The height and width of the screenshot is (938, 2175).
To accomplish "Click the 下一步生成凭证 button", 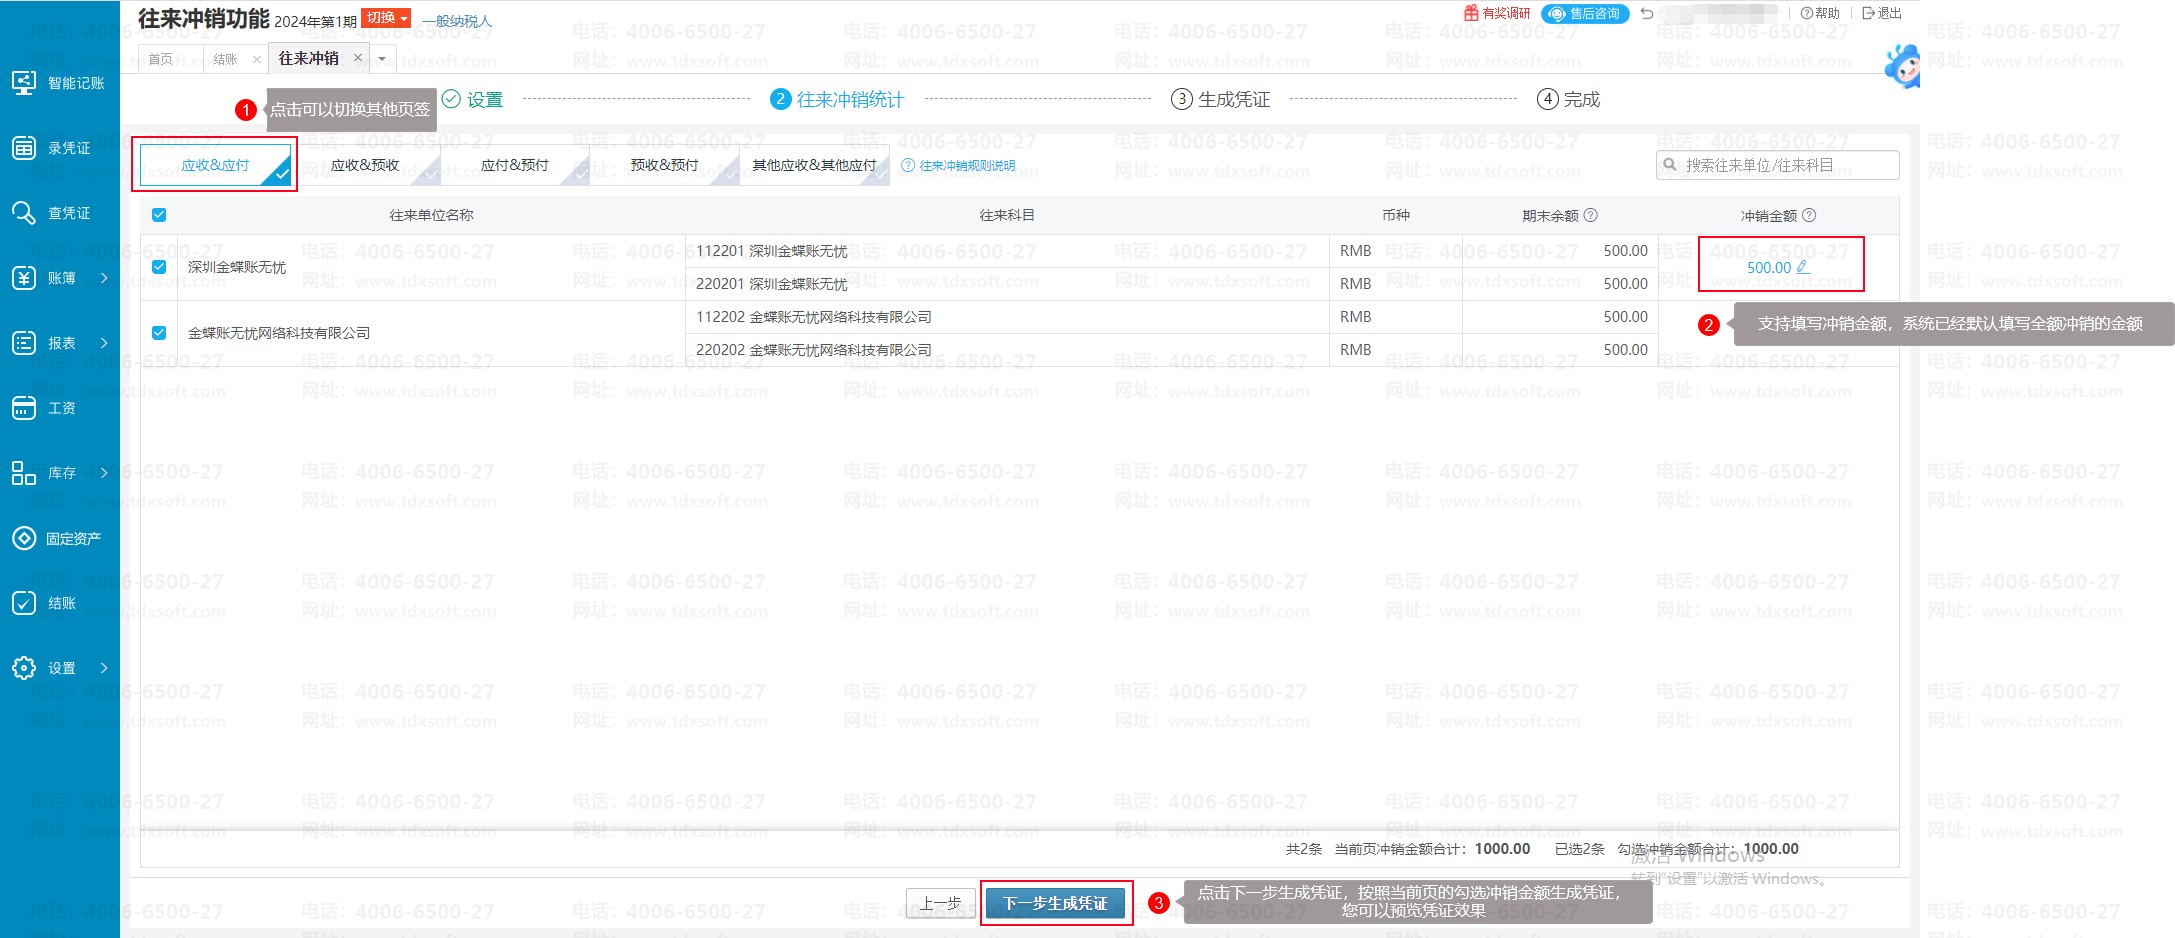I will coord(1055,903).
